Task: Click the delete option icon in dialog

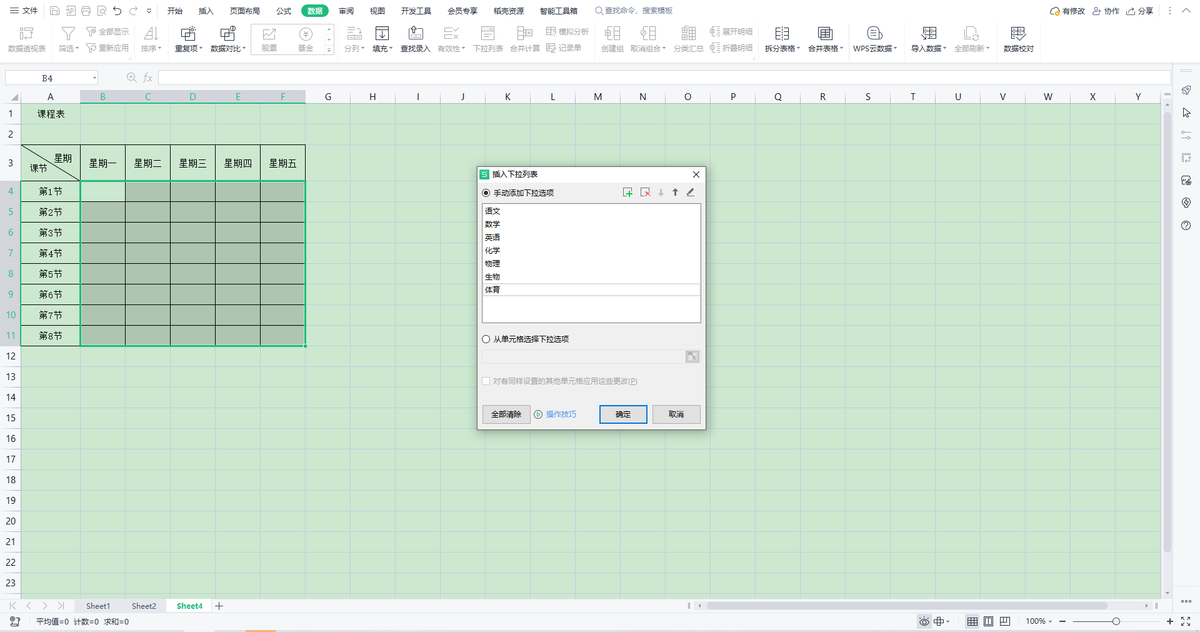Action: coord(645,192)
